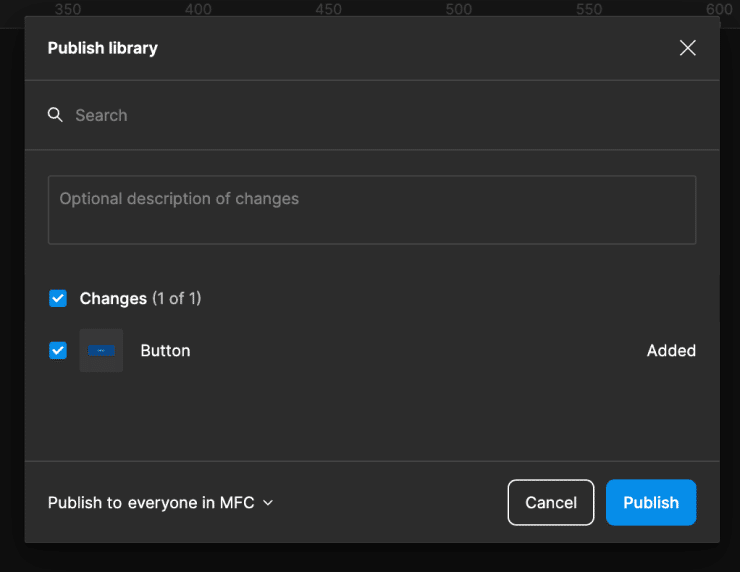Uncheck the Button component checkbox
The image size is (740, 572).
(58, 351)
